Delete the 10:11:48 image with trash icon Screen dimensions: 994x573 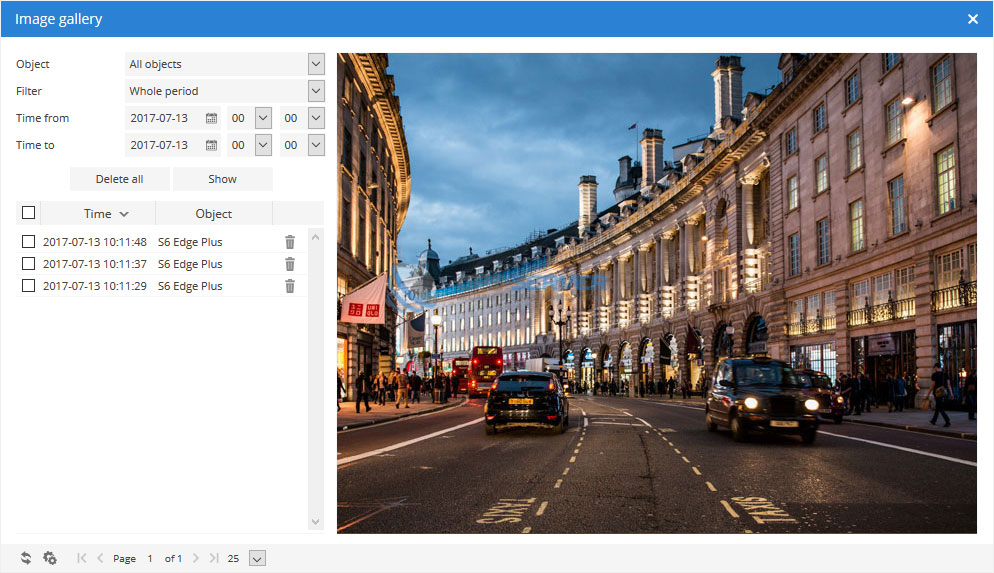pos(290,242)
